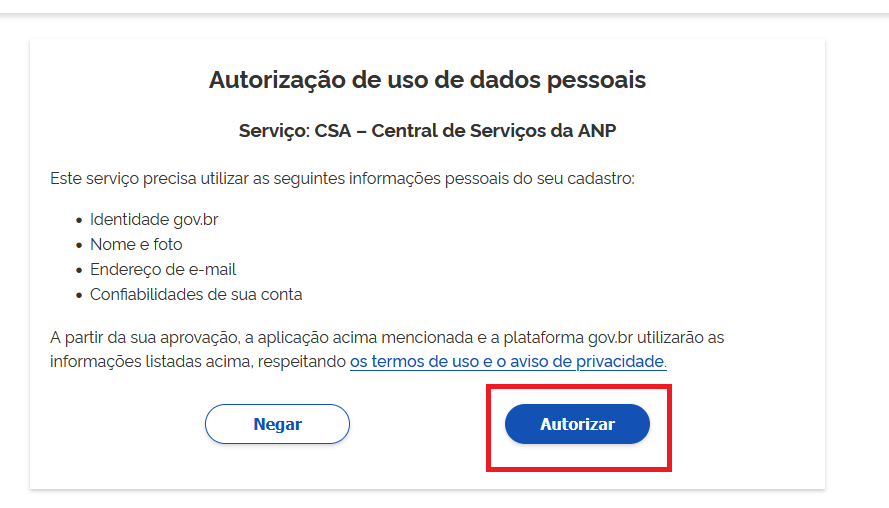Click the Identidade gov.br list item
The image size is (889, 508).
[x=153, y=219]
